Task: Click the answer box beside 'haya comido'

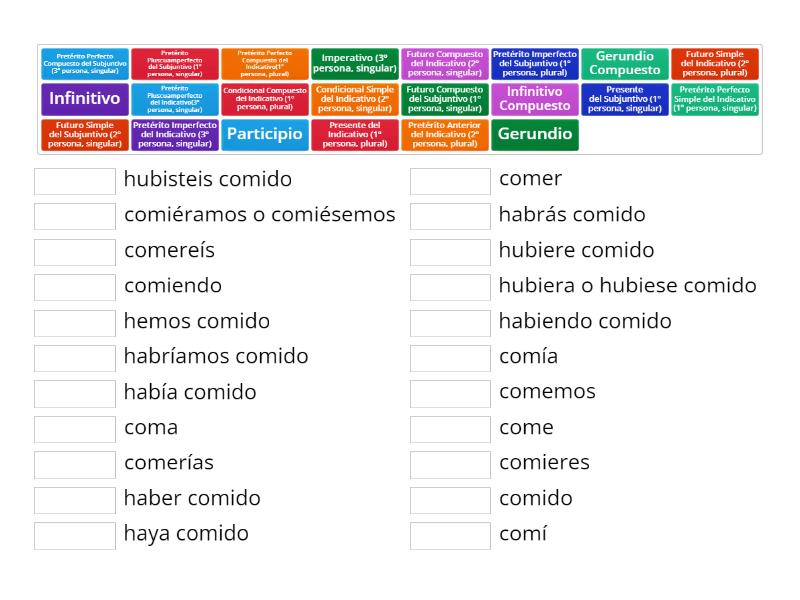Action: pyautogui.click(x=75, y=535)
